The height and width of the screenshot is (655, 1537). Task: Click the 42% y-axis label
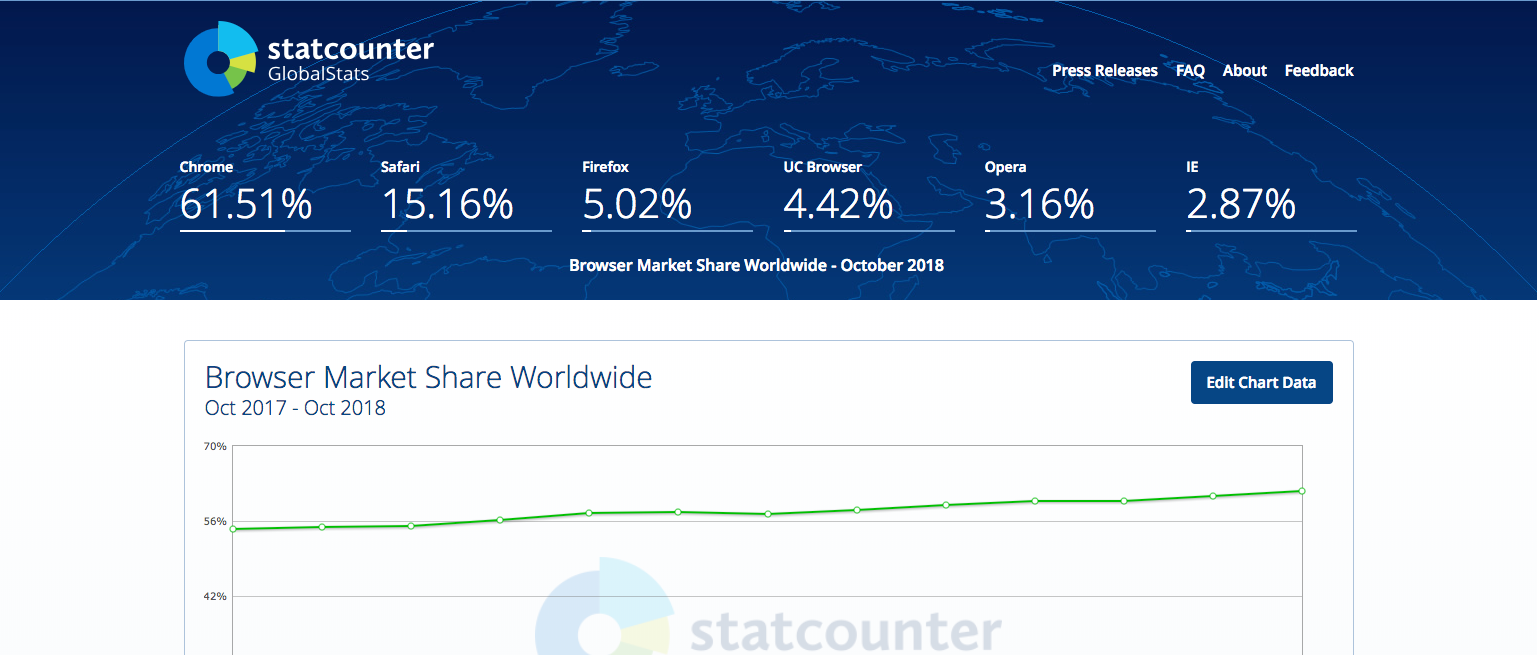(x=216, y=596)
